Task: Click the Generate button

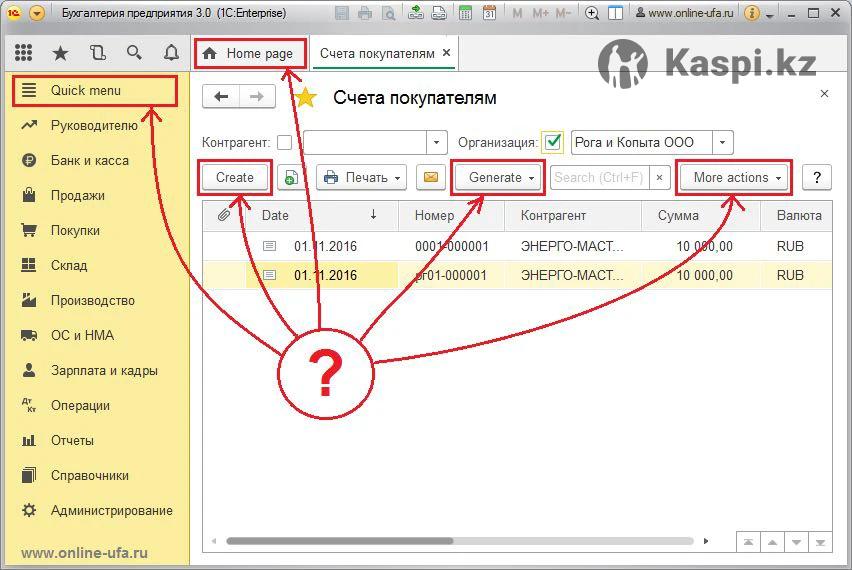Action: click(x=498, y=178)
